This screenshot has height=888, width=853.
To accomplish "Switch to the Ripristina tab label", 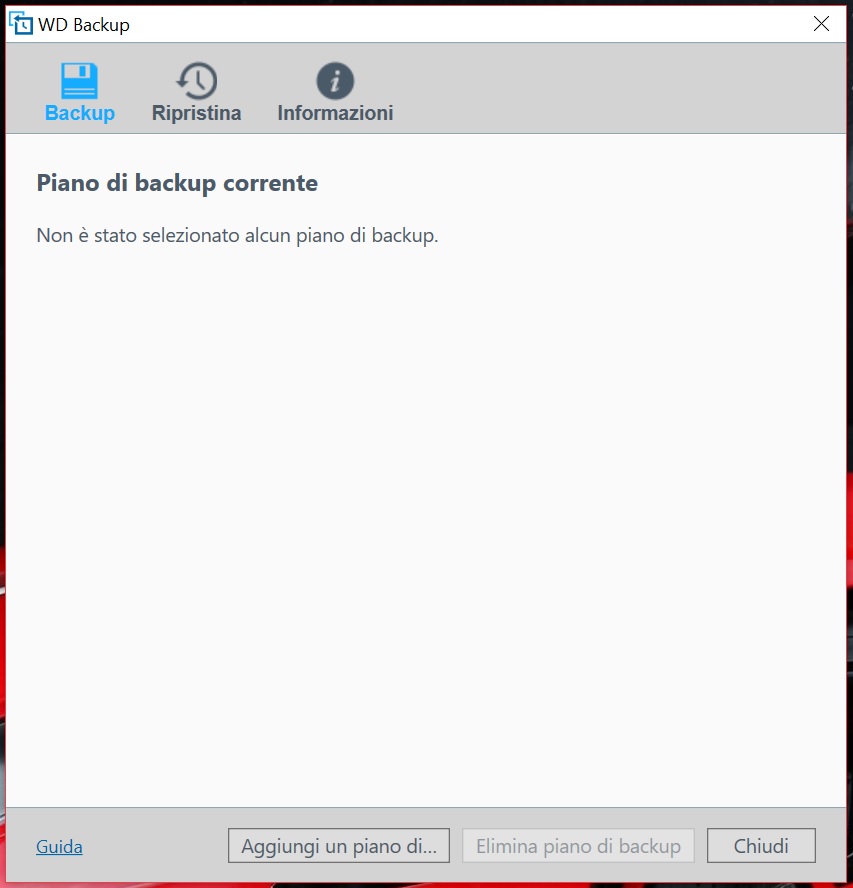I will [x=197, y=113].
